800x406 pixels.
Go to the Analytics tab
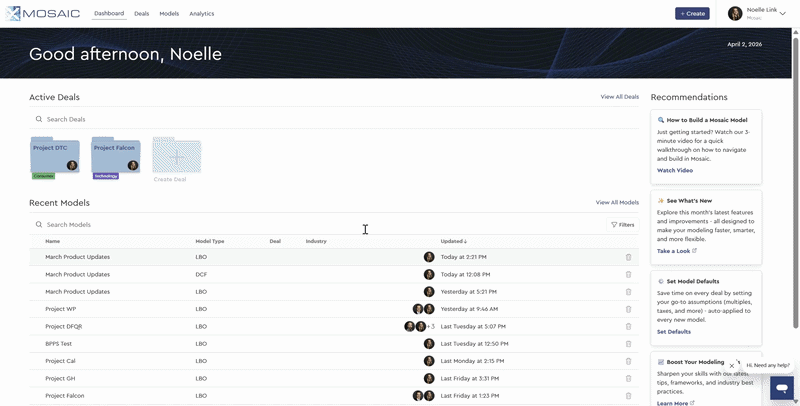(202, 14)
